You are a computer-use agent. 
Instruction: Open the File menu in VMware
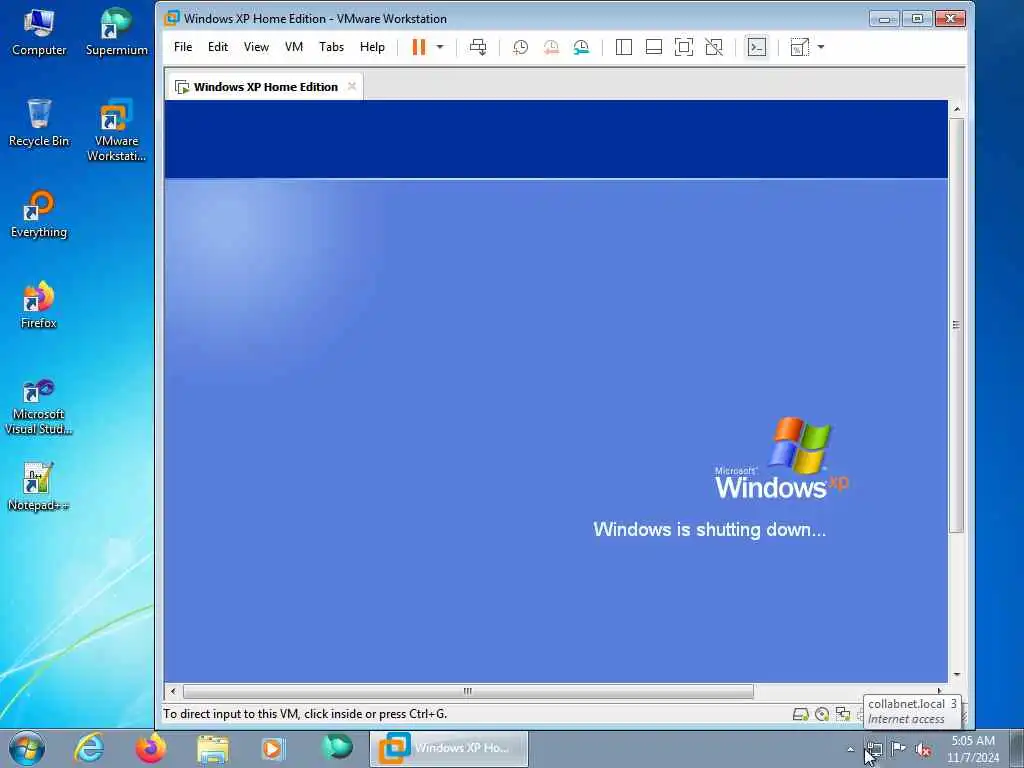pyautogui.click(x=183, y=47)
